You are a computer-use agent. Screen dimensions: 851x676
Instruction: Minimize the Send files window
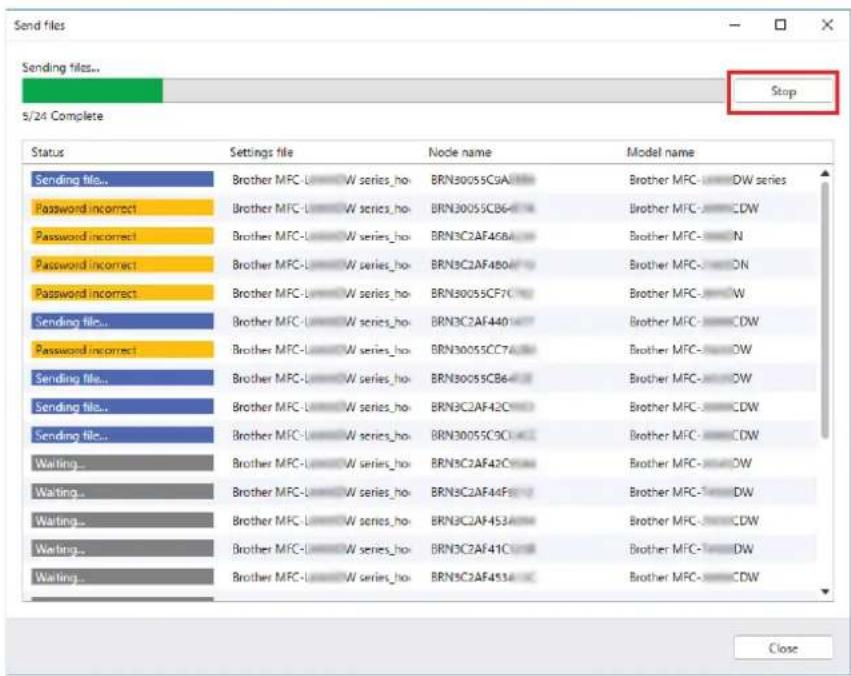735,25
